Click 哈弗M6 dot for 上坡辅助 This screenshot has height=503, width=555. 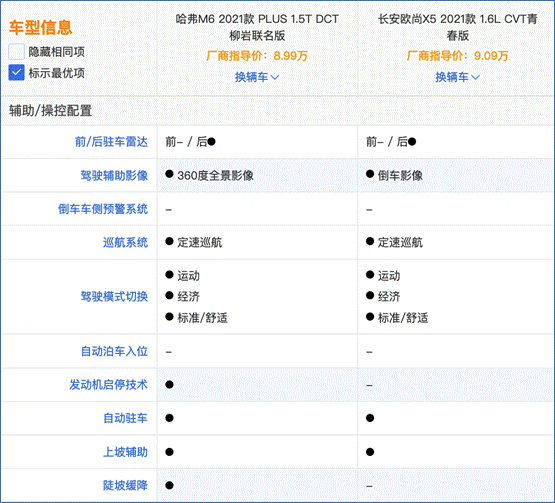[x=169, y=452]
